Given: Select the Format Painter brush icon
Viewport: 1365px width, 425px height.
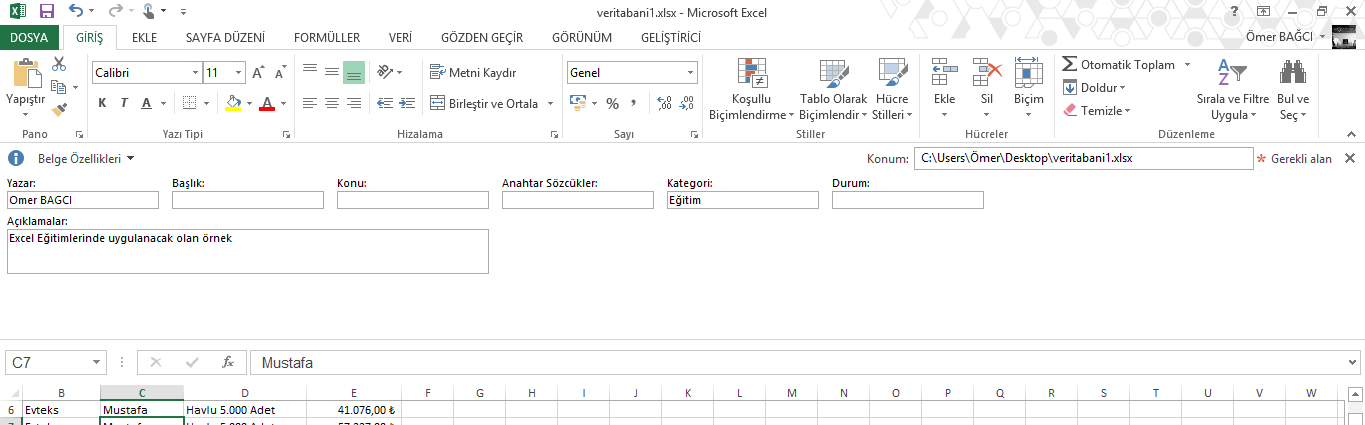Looking at the screenshot, I should [59, 109].
